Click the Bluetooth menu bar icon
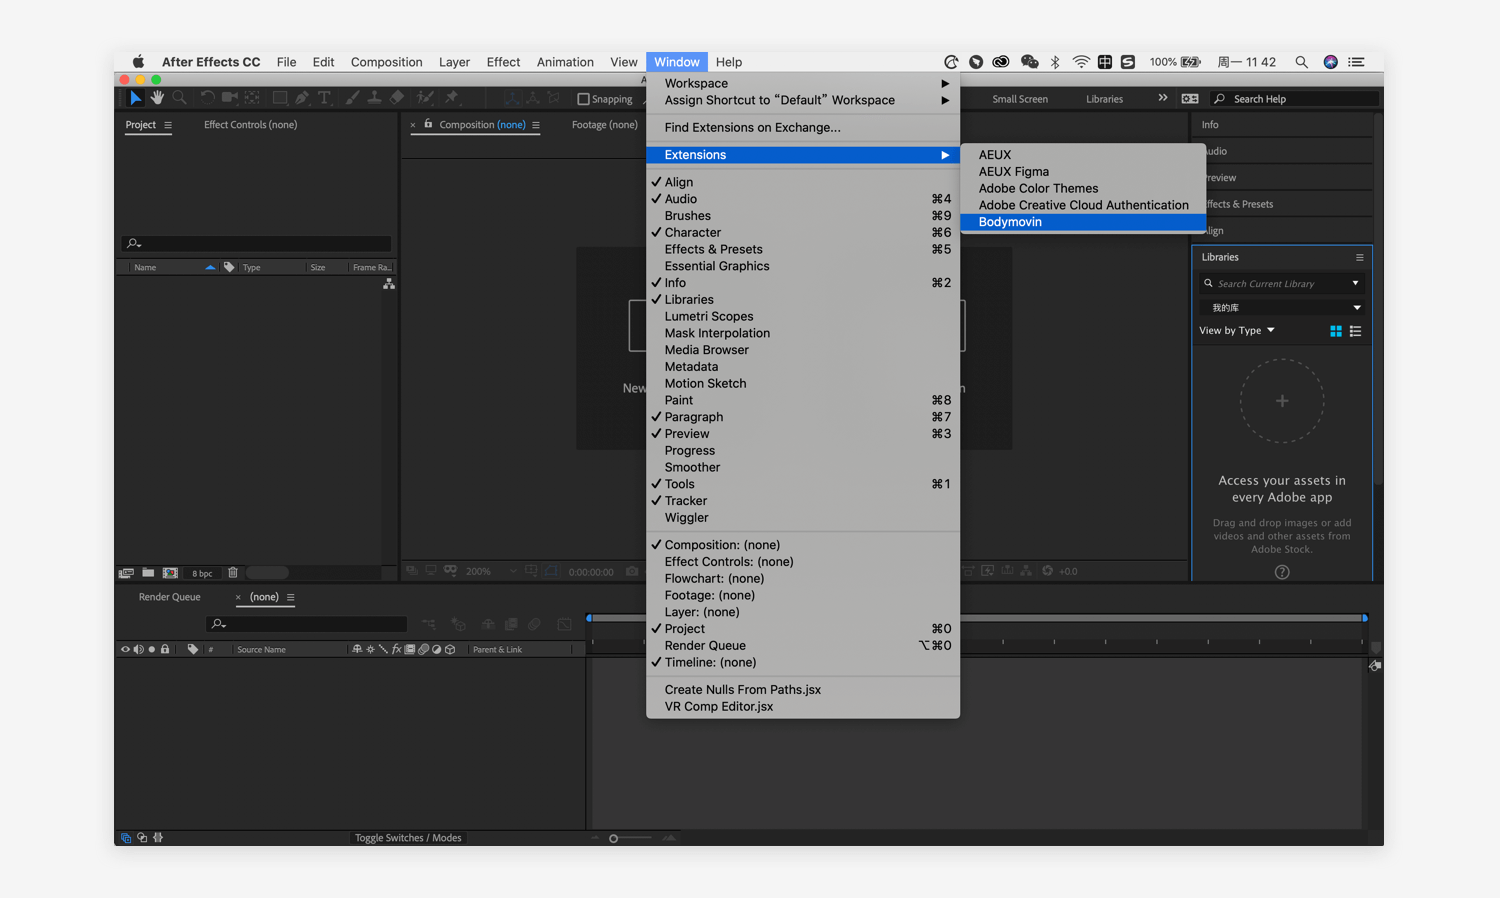 coord(1055,62)
